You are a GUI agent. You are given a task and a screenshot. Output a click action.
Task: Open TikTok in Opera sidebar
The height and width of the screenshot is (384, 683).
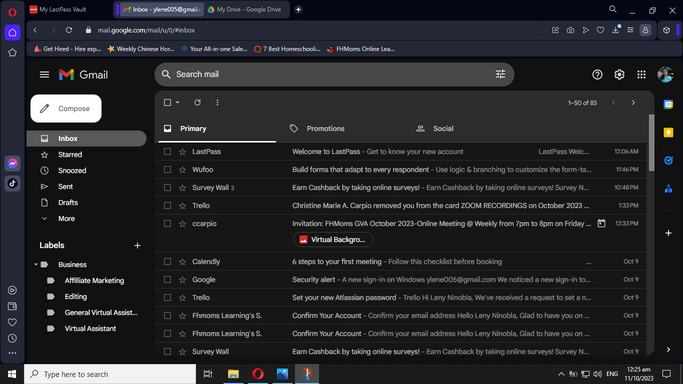coord(12,183)
